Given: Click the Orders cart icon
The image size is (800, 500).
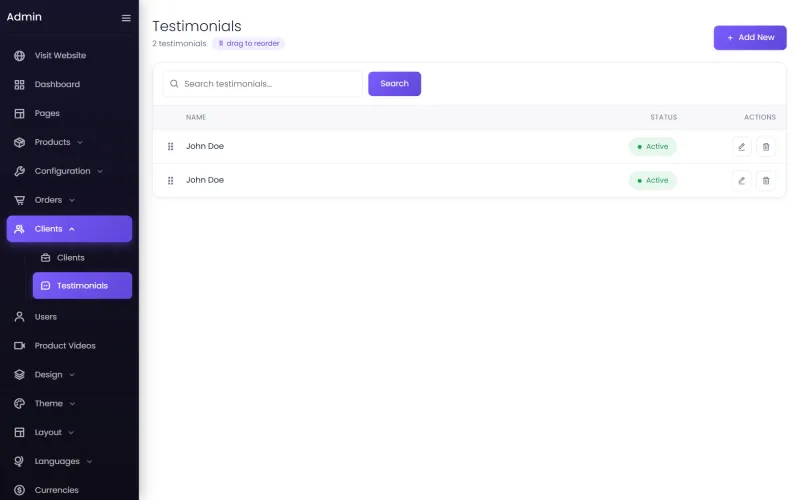Looking at the screenshot, I should click(x=19, y=200).
